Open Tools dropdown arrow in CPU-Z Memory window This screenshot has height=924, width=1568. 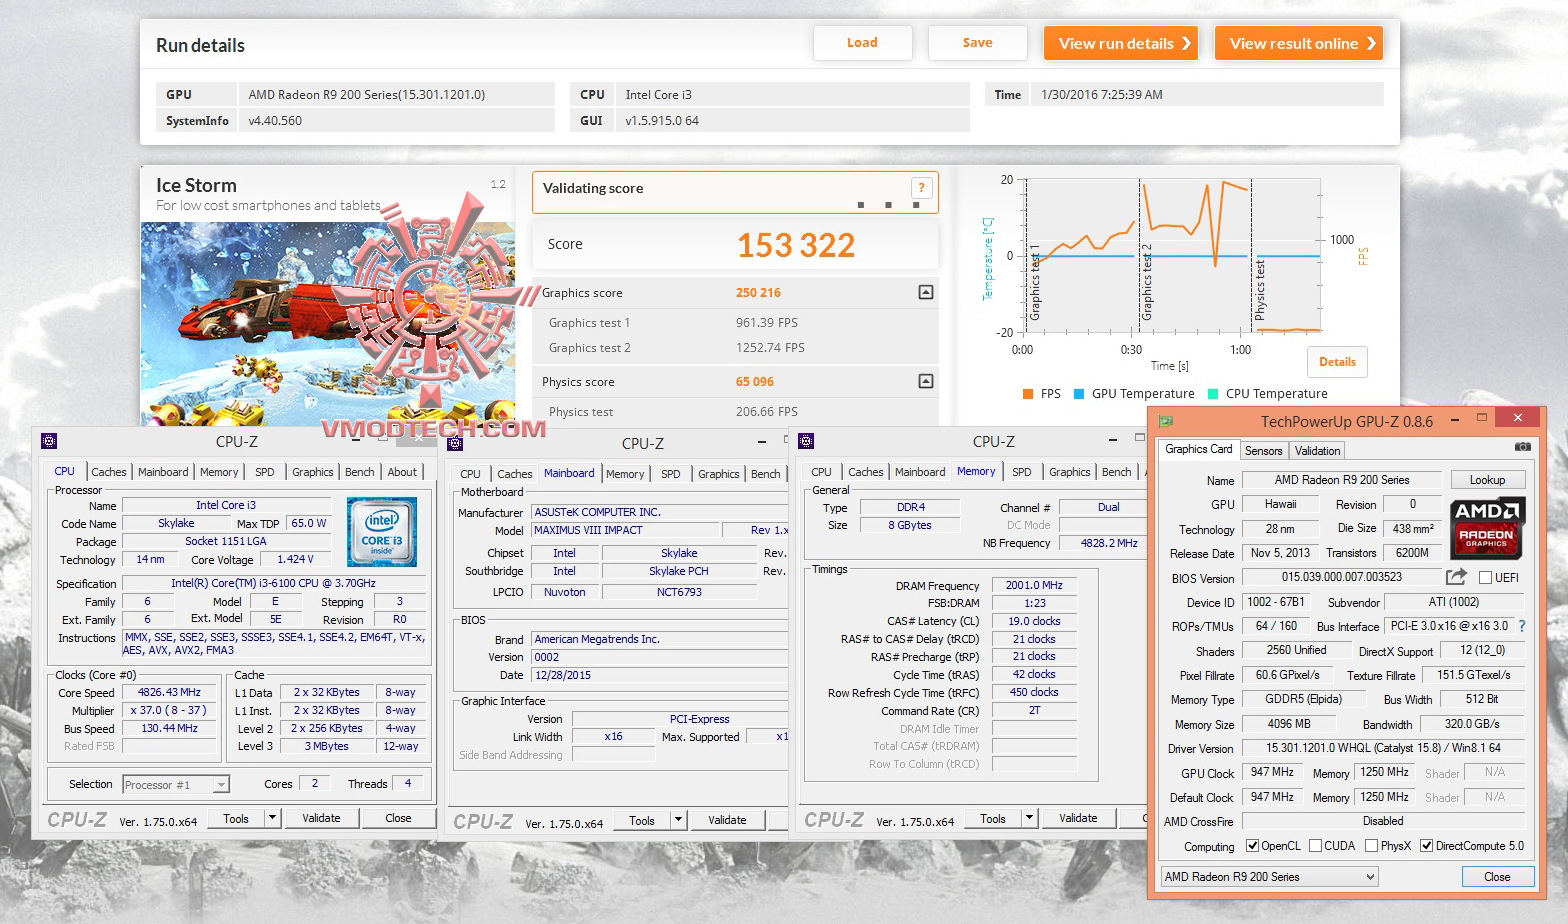(x=1028, y=818)
